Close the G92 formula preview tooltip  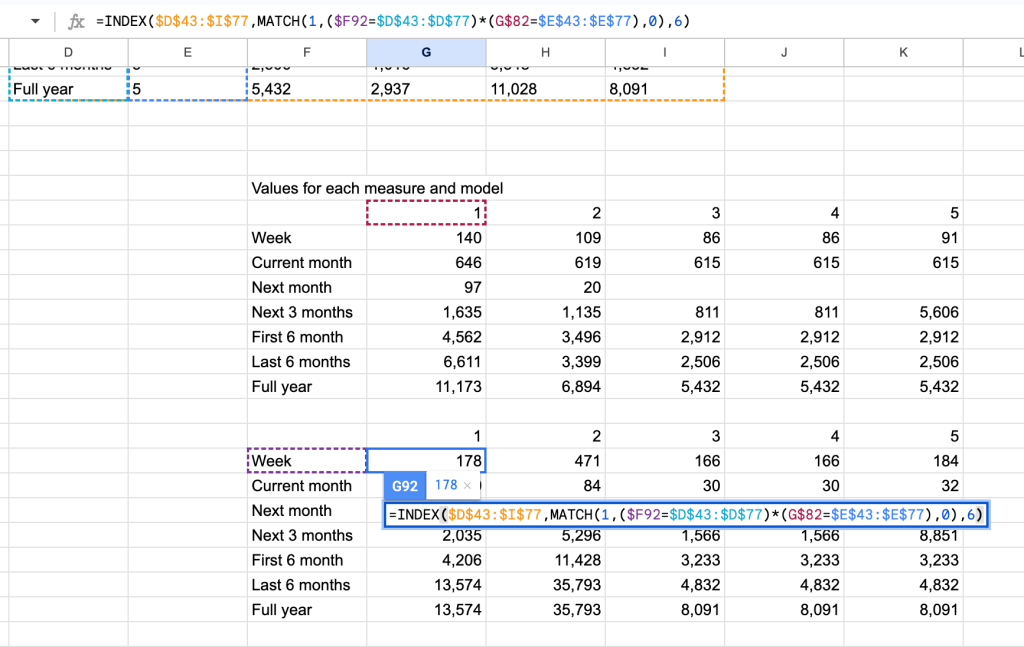coord(467,485)
